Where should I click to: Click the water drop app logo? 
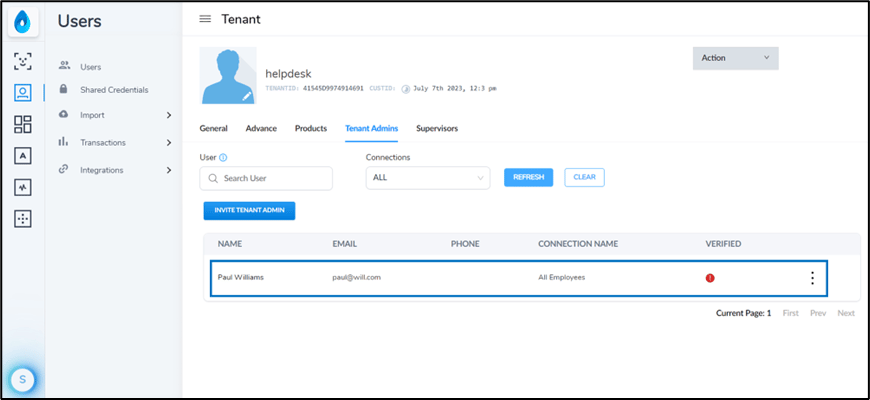(x=23, y=23)
